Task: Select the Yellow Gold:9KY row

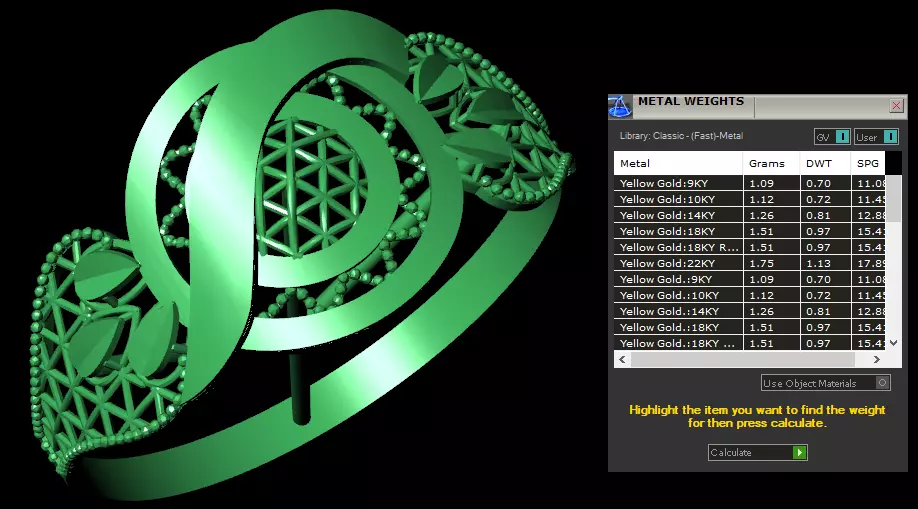Action: [x=749, y=183]
